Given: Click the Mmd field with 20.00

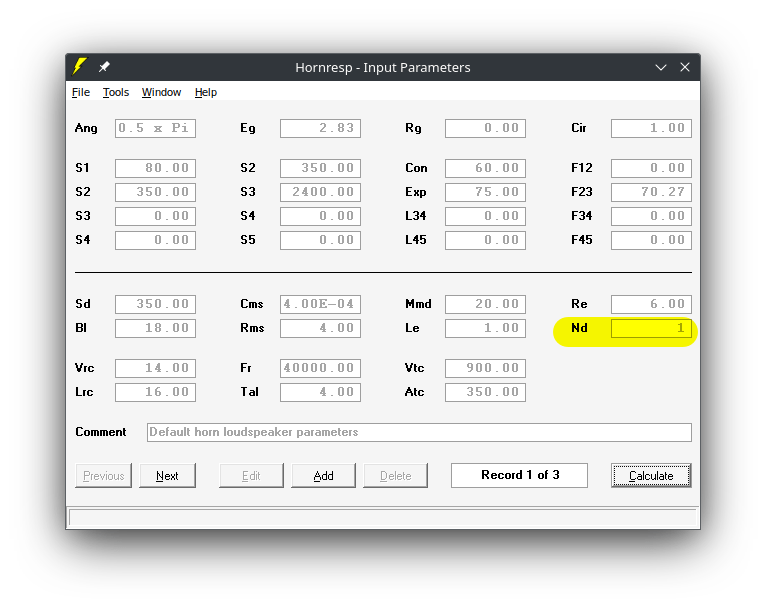Looking at the screenshot, I should [485, 304].
